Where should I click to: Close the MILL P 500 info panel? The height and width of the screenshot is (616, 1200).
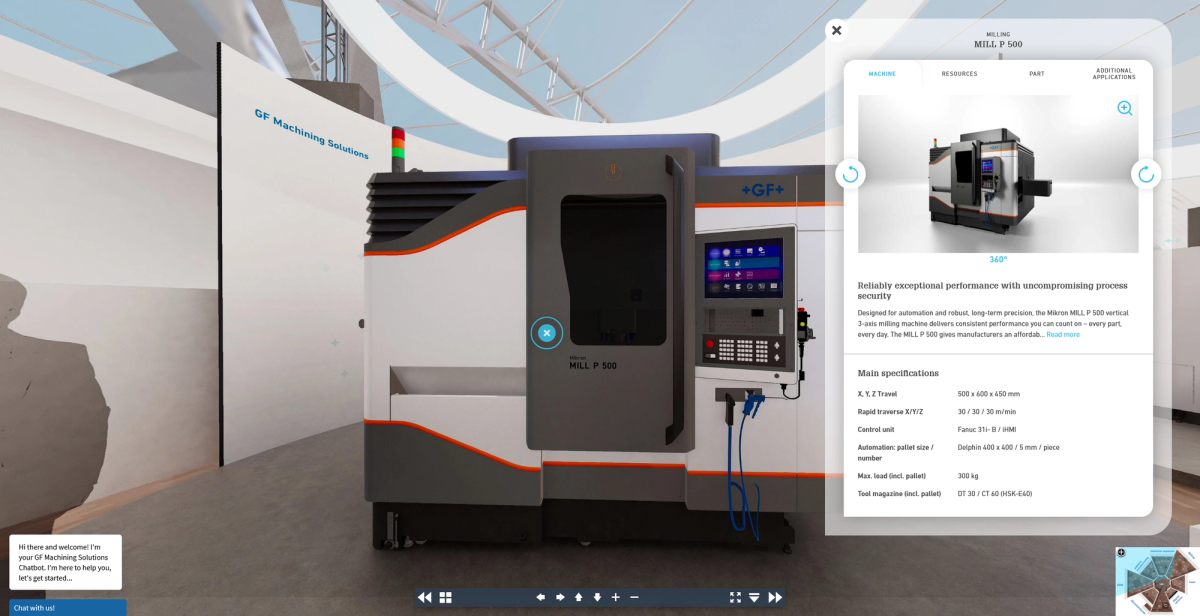click(837, 30)
